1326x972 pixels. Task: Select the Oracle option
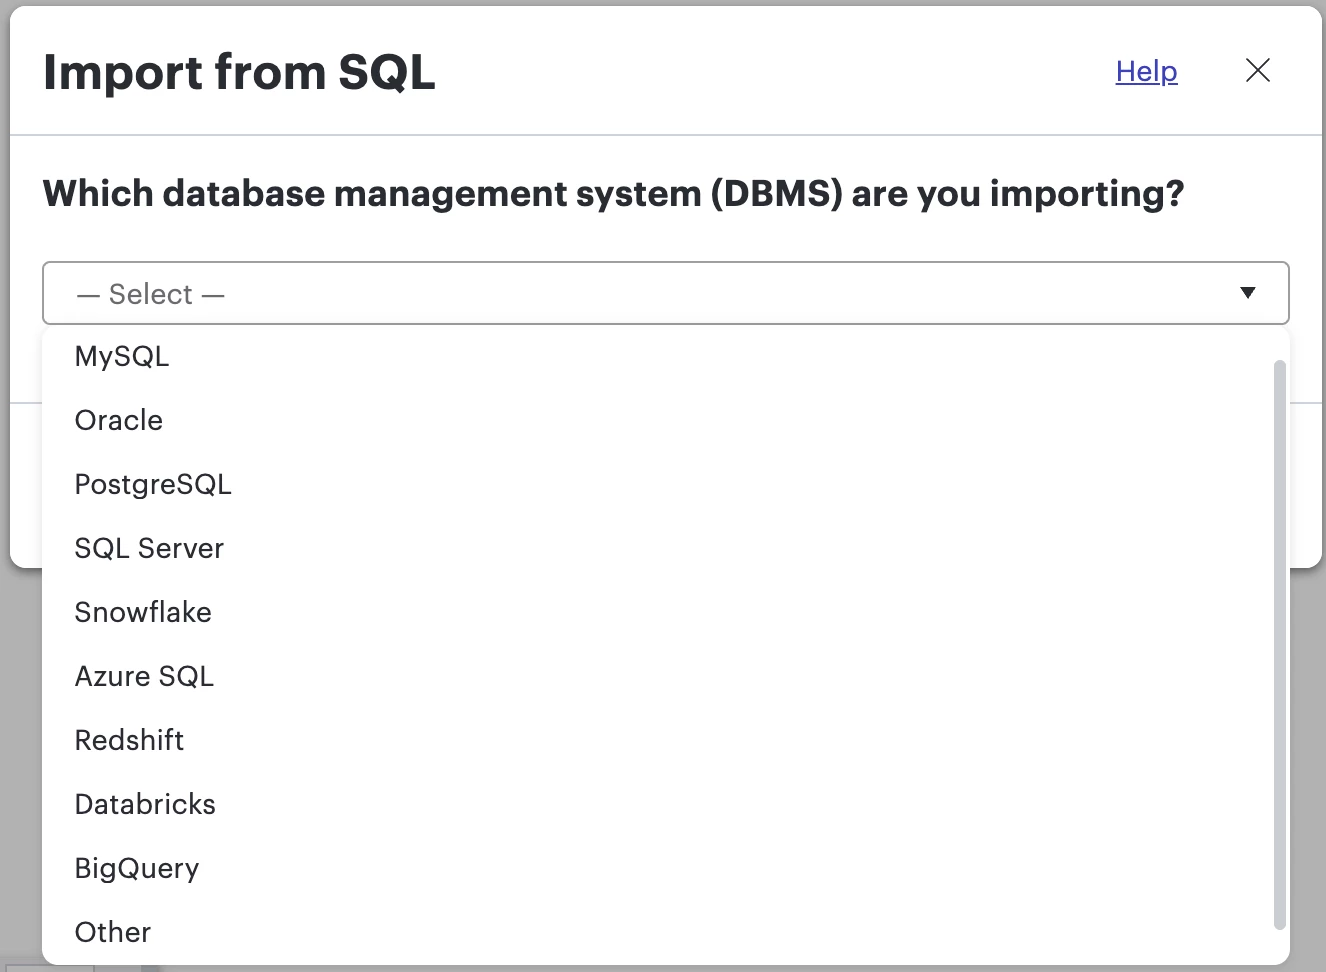click(119, 420)
